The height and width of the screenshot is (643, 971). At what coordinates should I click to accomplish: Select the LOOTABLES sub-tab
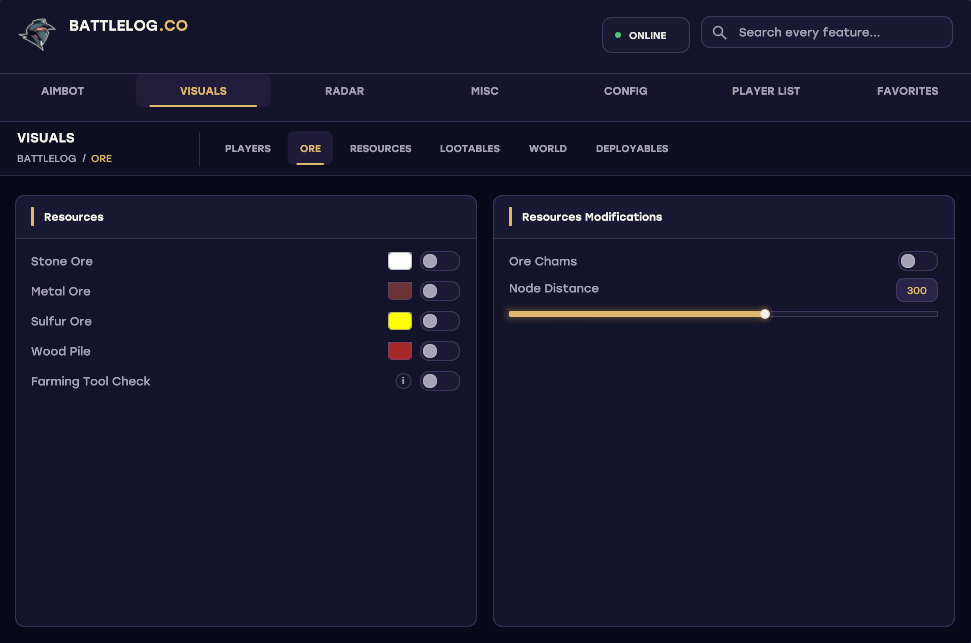click(x=469, y=149)
